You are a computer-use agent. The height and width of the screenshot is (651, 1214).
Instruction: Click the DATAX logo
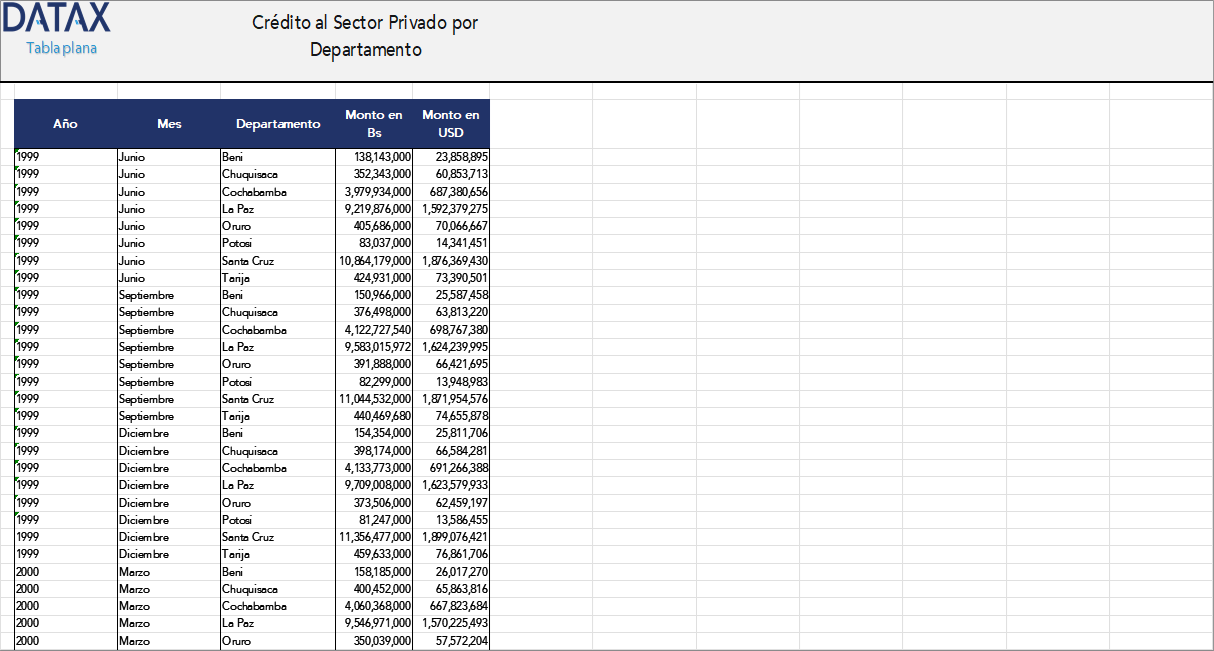pyautogui.click(x=58, y=19)
